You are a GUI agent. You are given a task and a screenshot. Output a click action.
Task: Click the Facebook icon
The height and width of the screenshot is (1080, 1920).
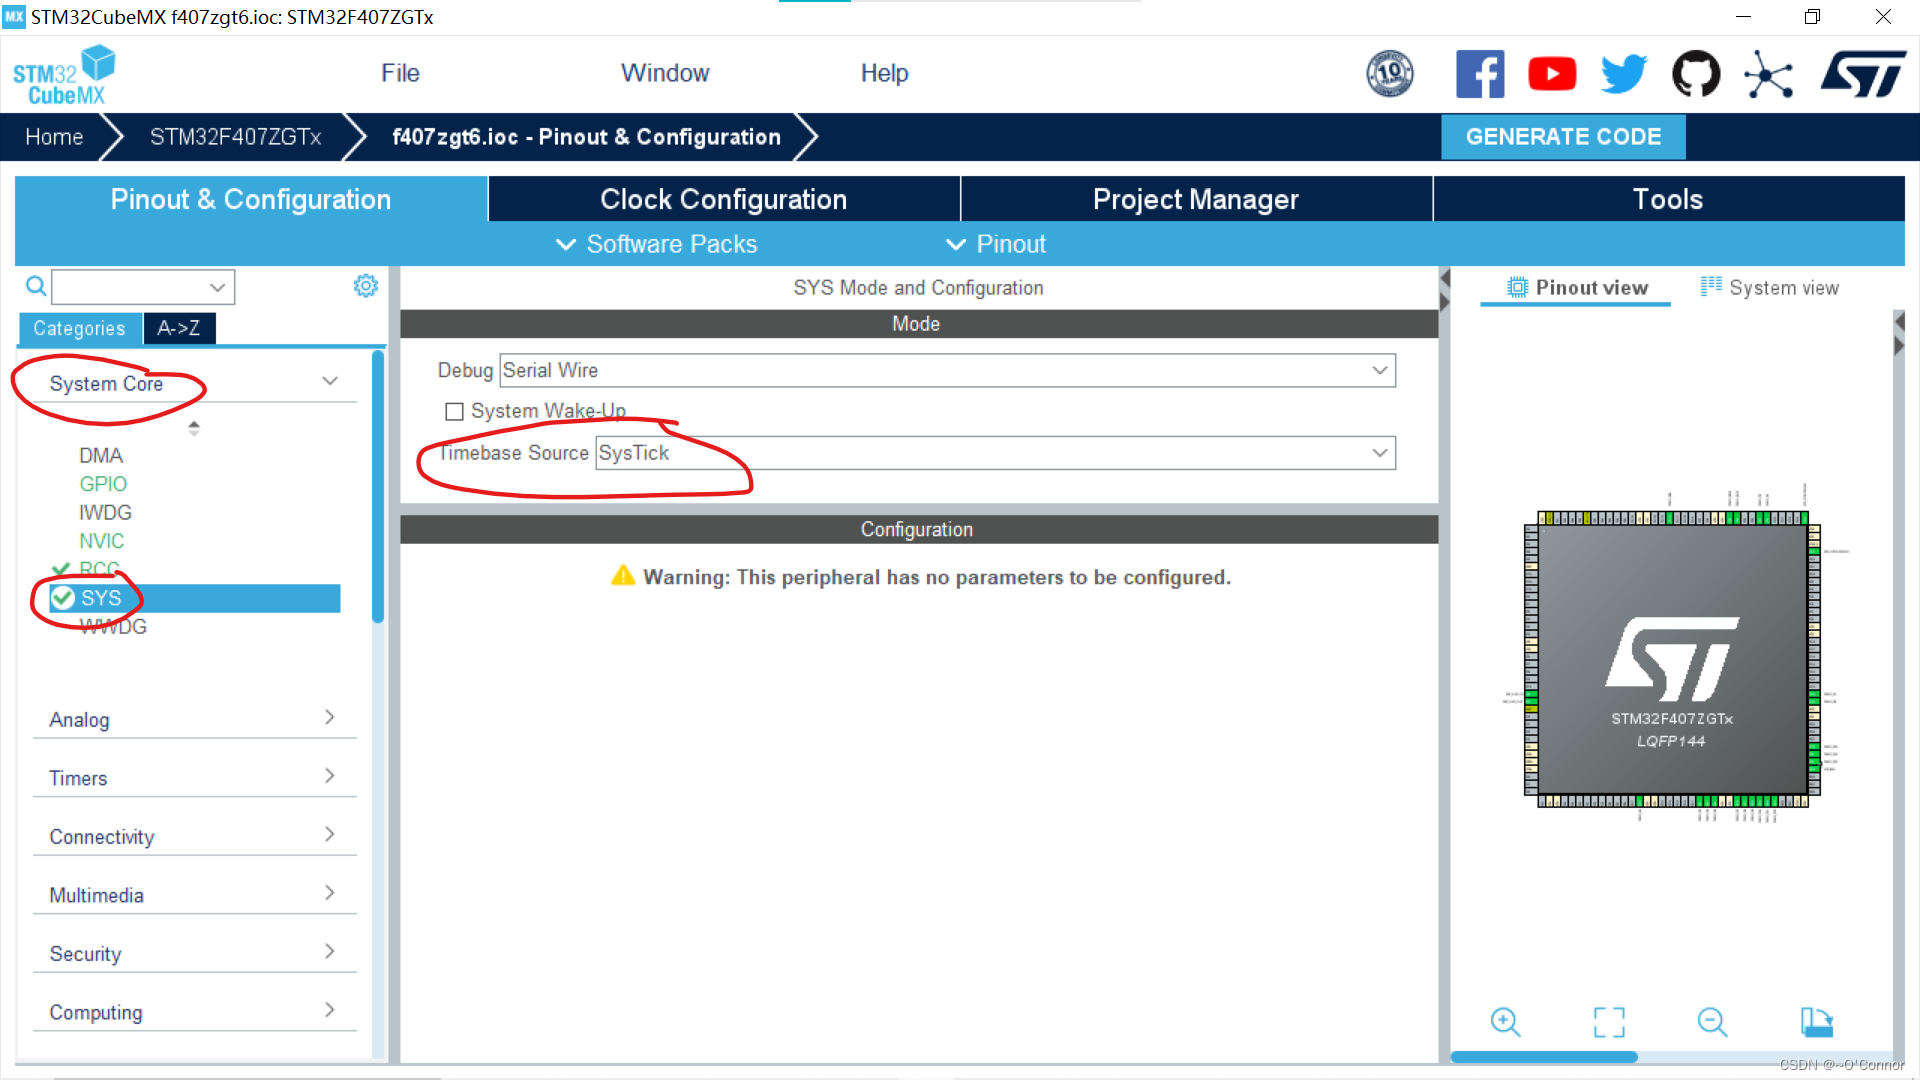coord(1480,74)
